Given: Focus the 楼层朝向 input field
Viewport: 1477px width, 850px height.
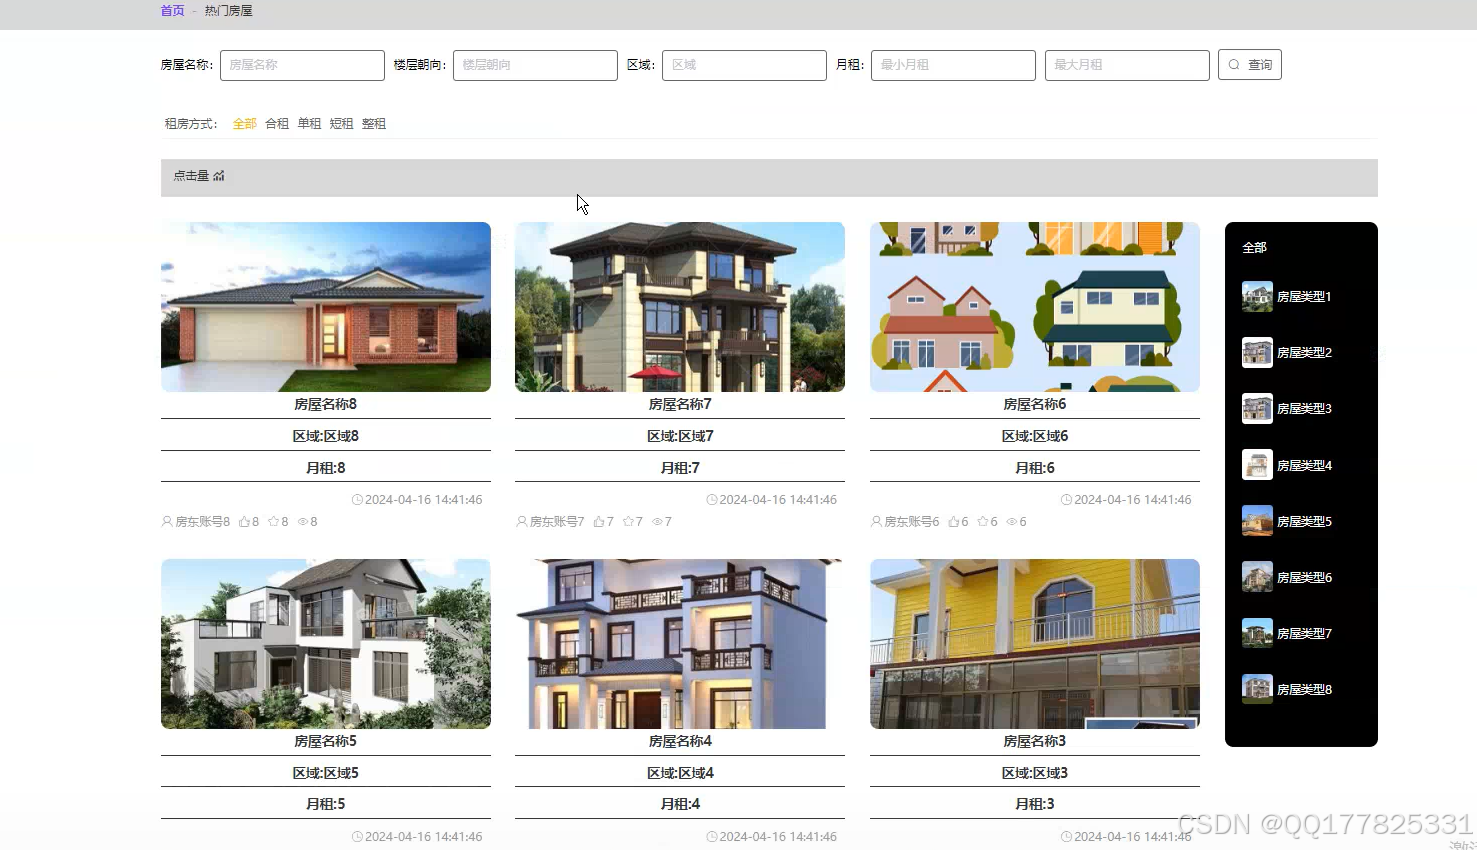Looking at the screenshot, I should click(x=535, y=65).
